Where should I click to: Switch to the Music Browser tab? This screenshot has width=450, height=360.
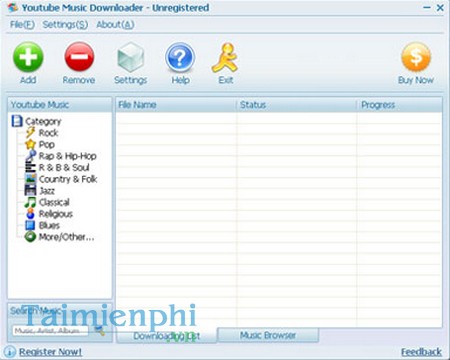268,335
